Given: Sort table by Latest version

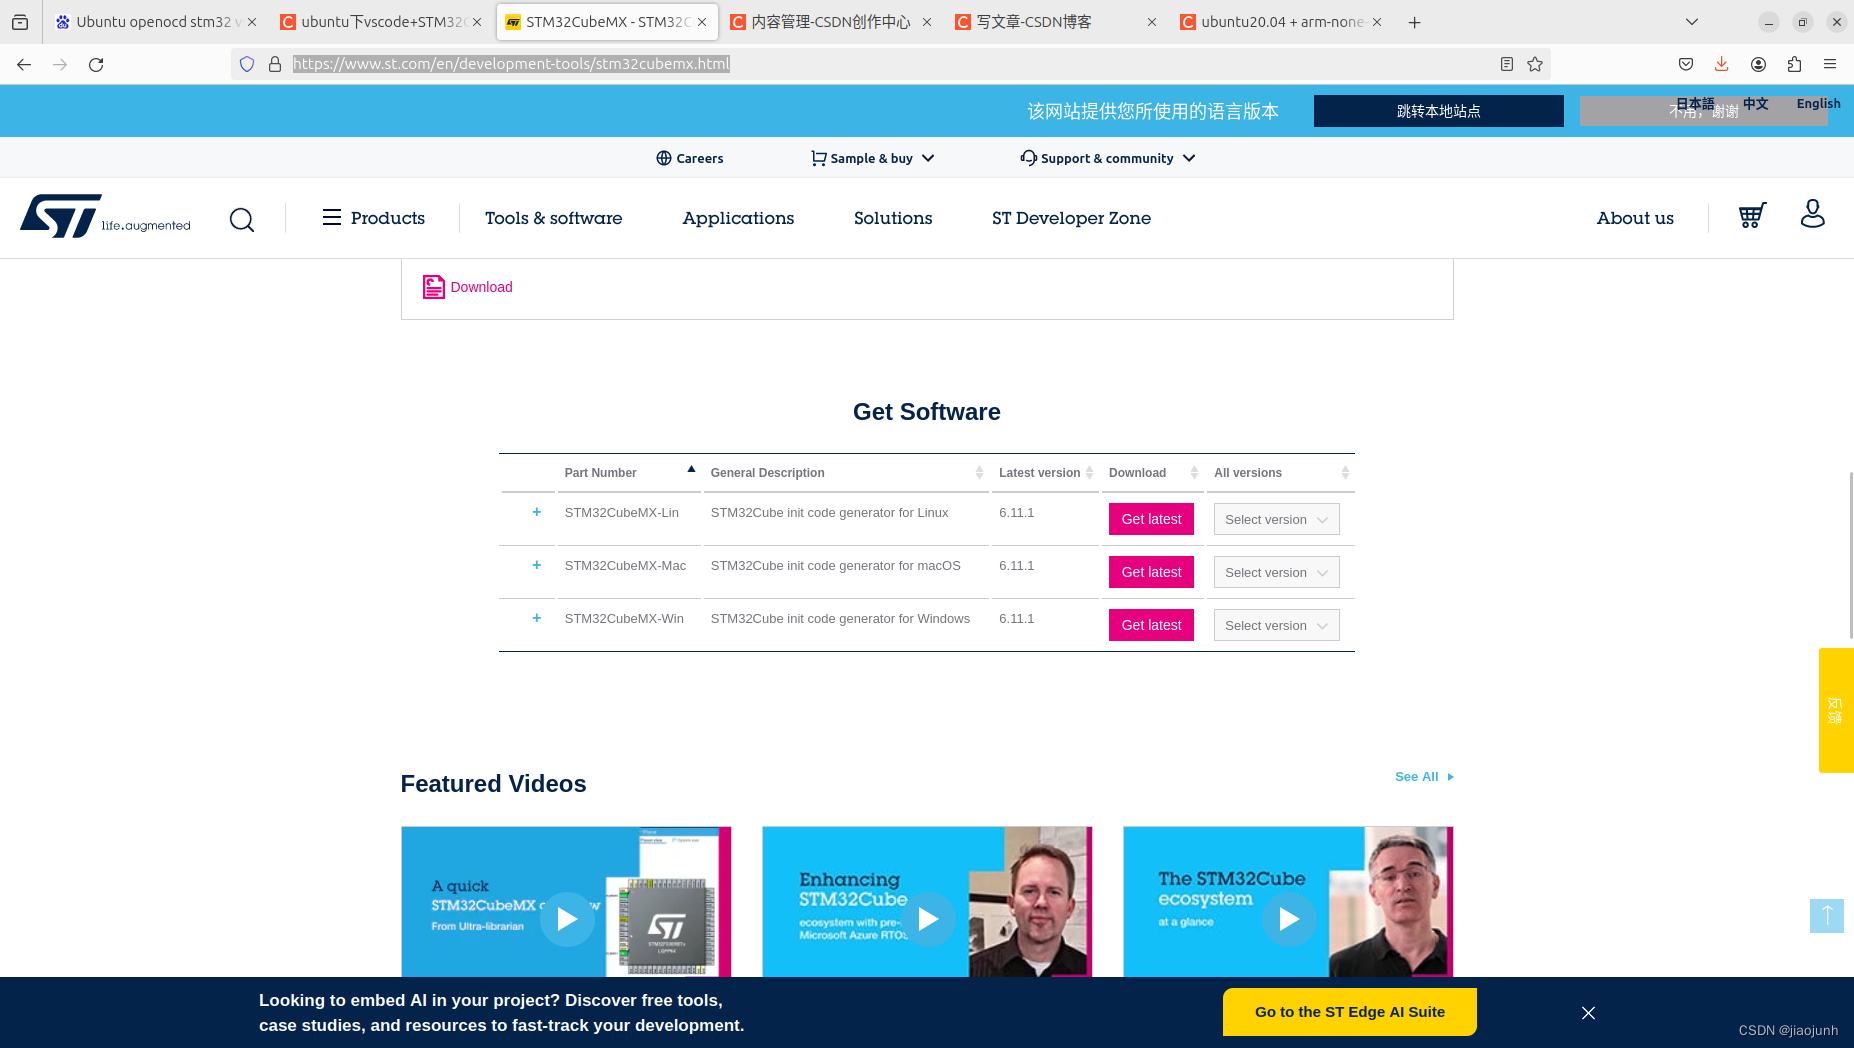Looking at the screenshot, I should [x=1045, y=473].
